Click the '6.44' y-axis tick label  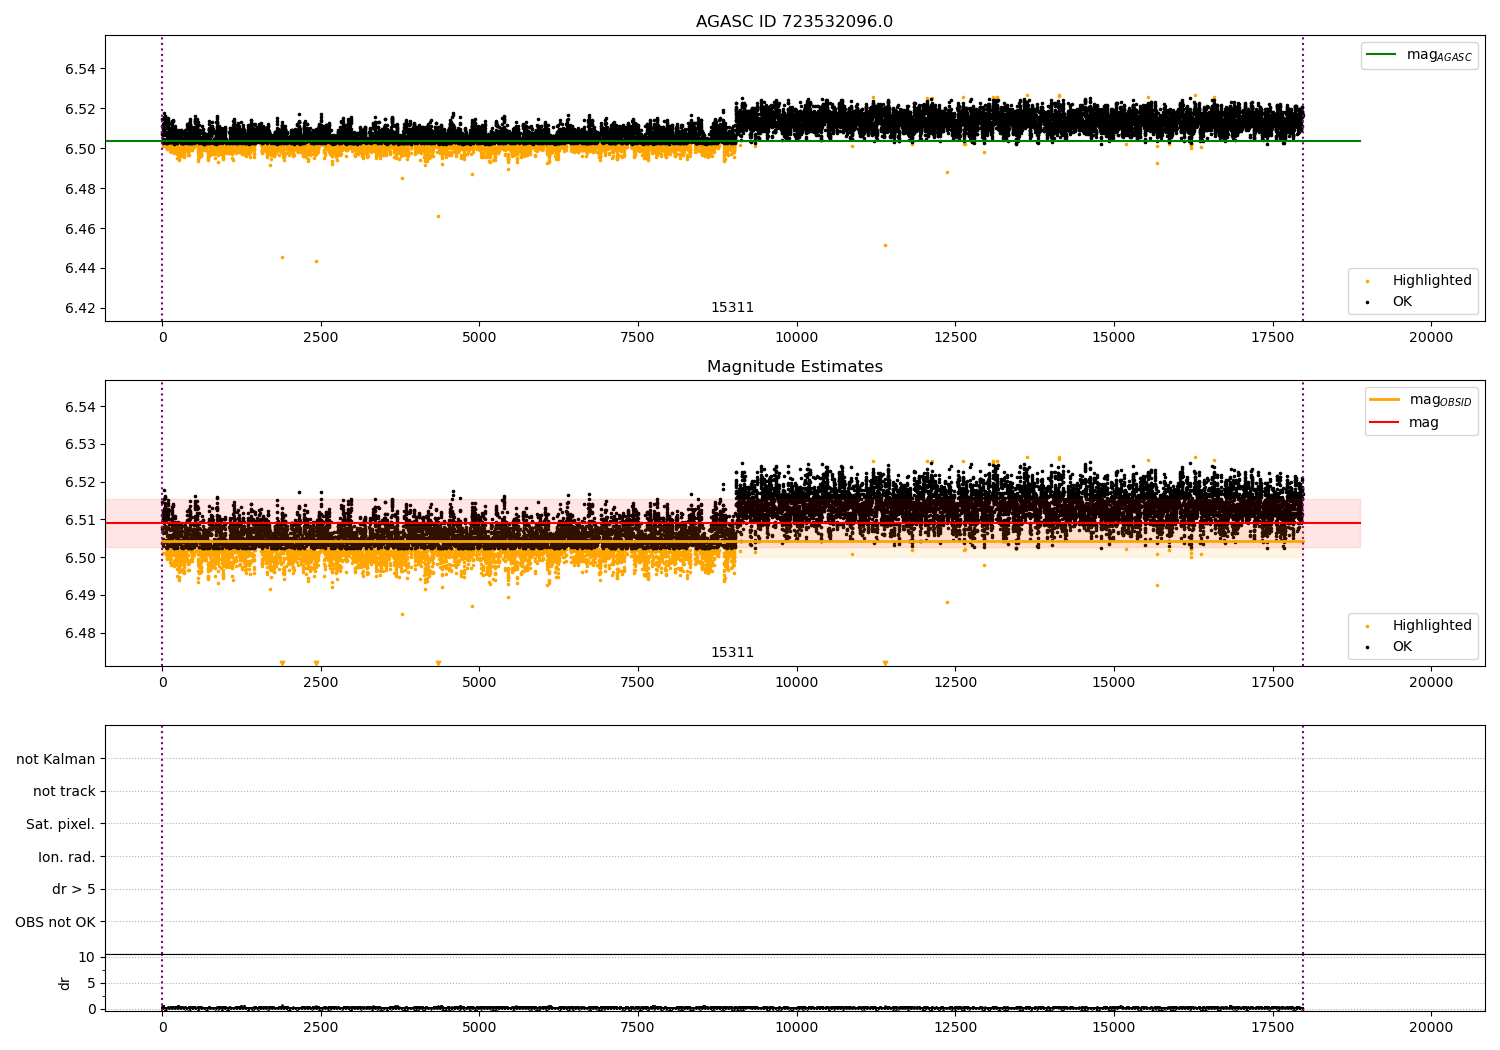(80, 268)
